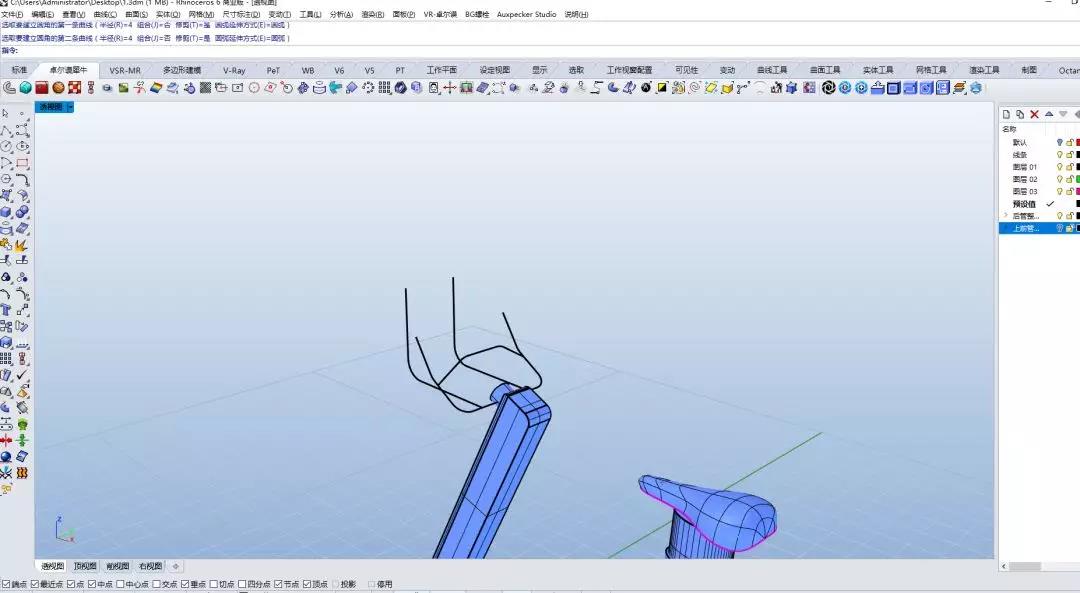Move layer down with gray triangle icon

click(1063, 114)
